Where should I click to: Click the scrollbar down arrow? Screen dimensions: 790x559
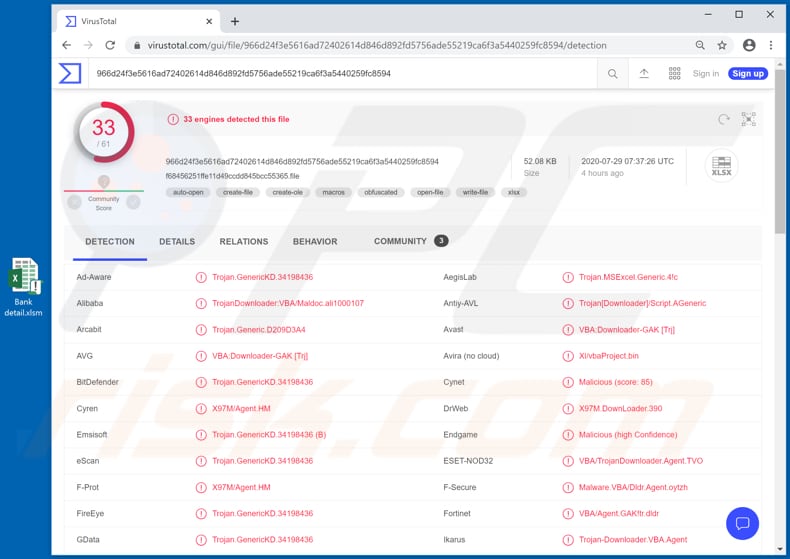coord(780,549)
